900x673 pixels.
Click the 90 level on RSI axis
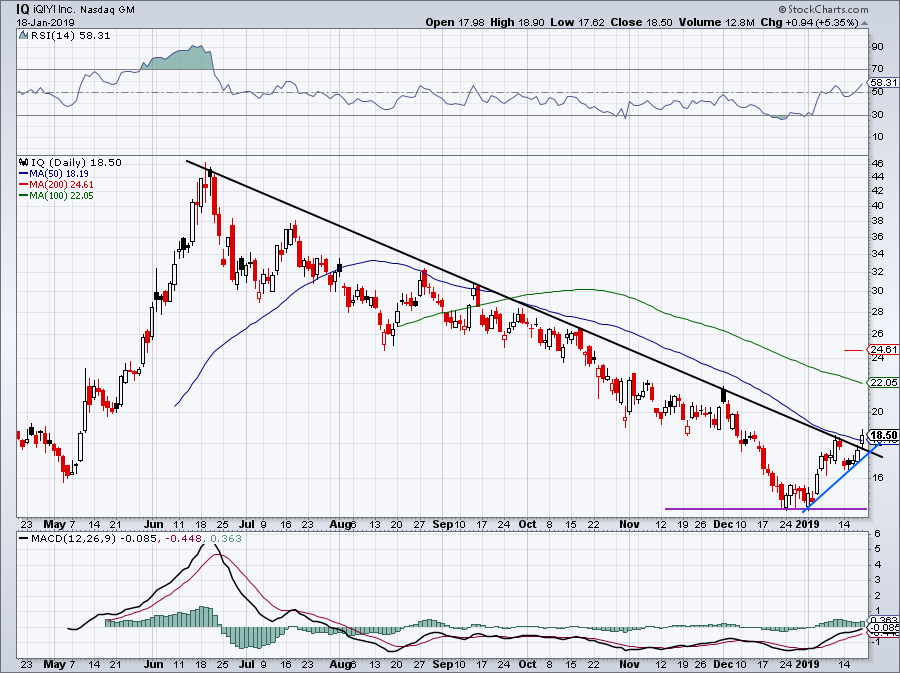[878, 46]
